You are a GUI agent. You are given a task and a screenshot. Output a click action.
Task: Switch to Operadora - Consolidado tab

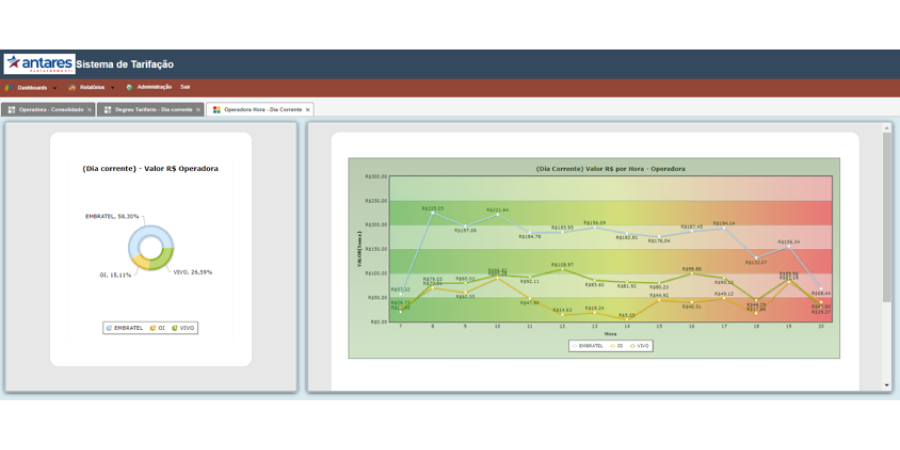coord(51,109)
